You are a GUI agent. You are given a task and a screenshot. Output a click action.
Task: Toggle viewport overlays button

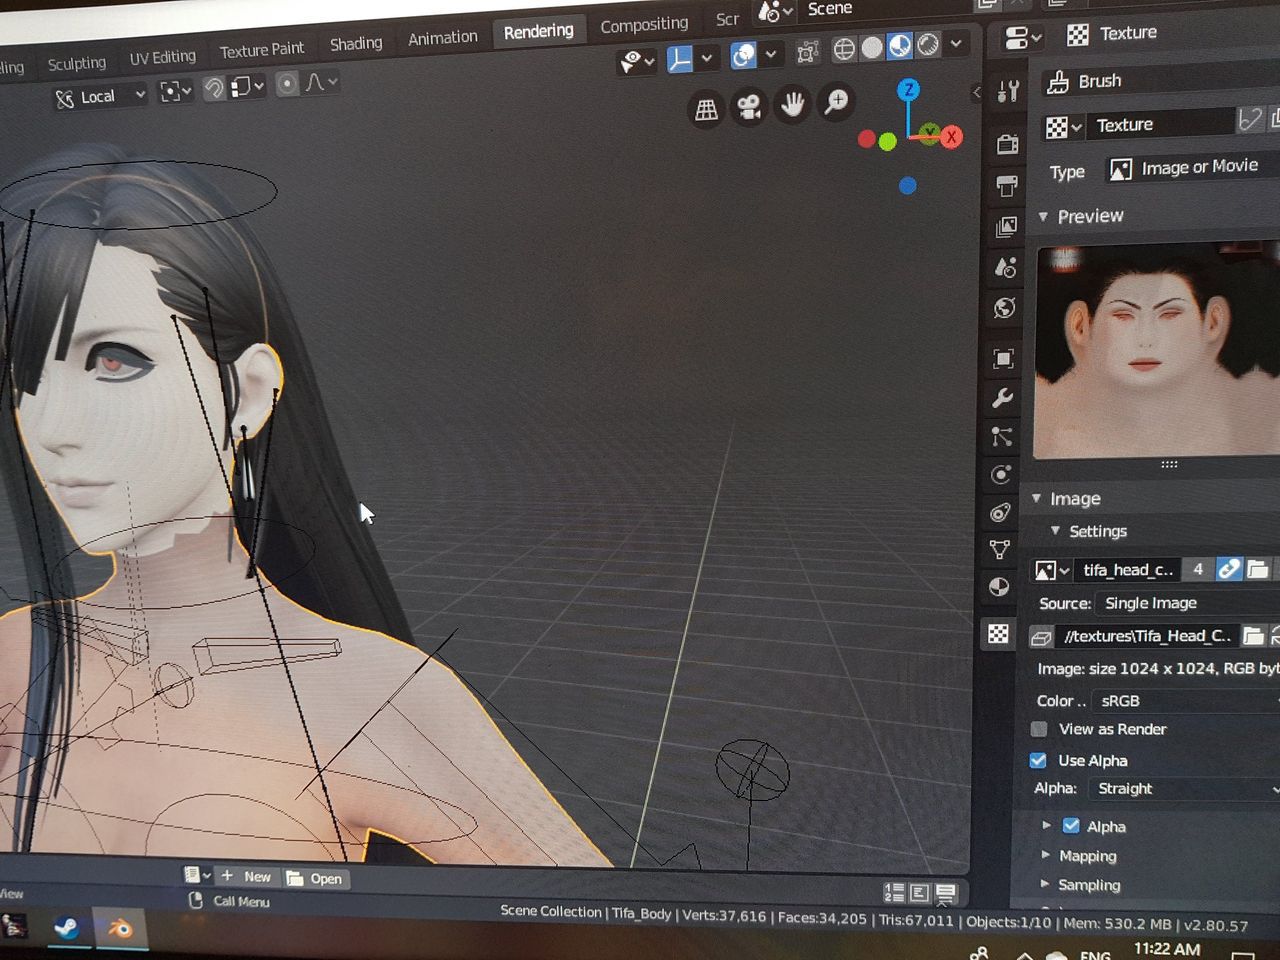(x=743, y=55)
